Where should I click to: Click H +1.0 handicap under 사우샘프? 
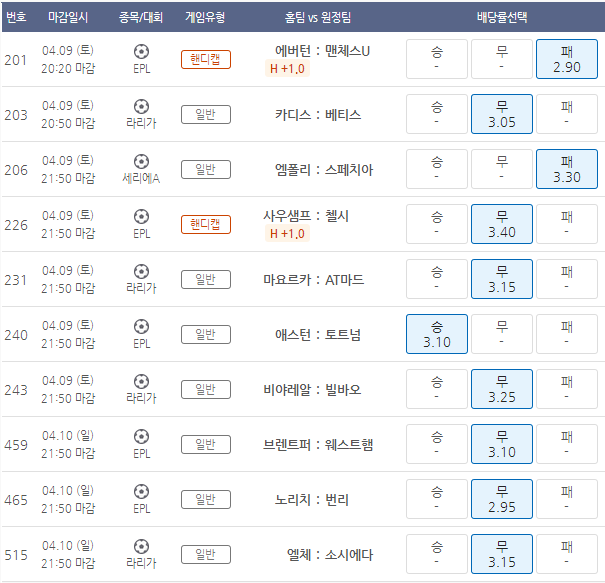[287, 234]
